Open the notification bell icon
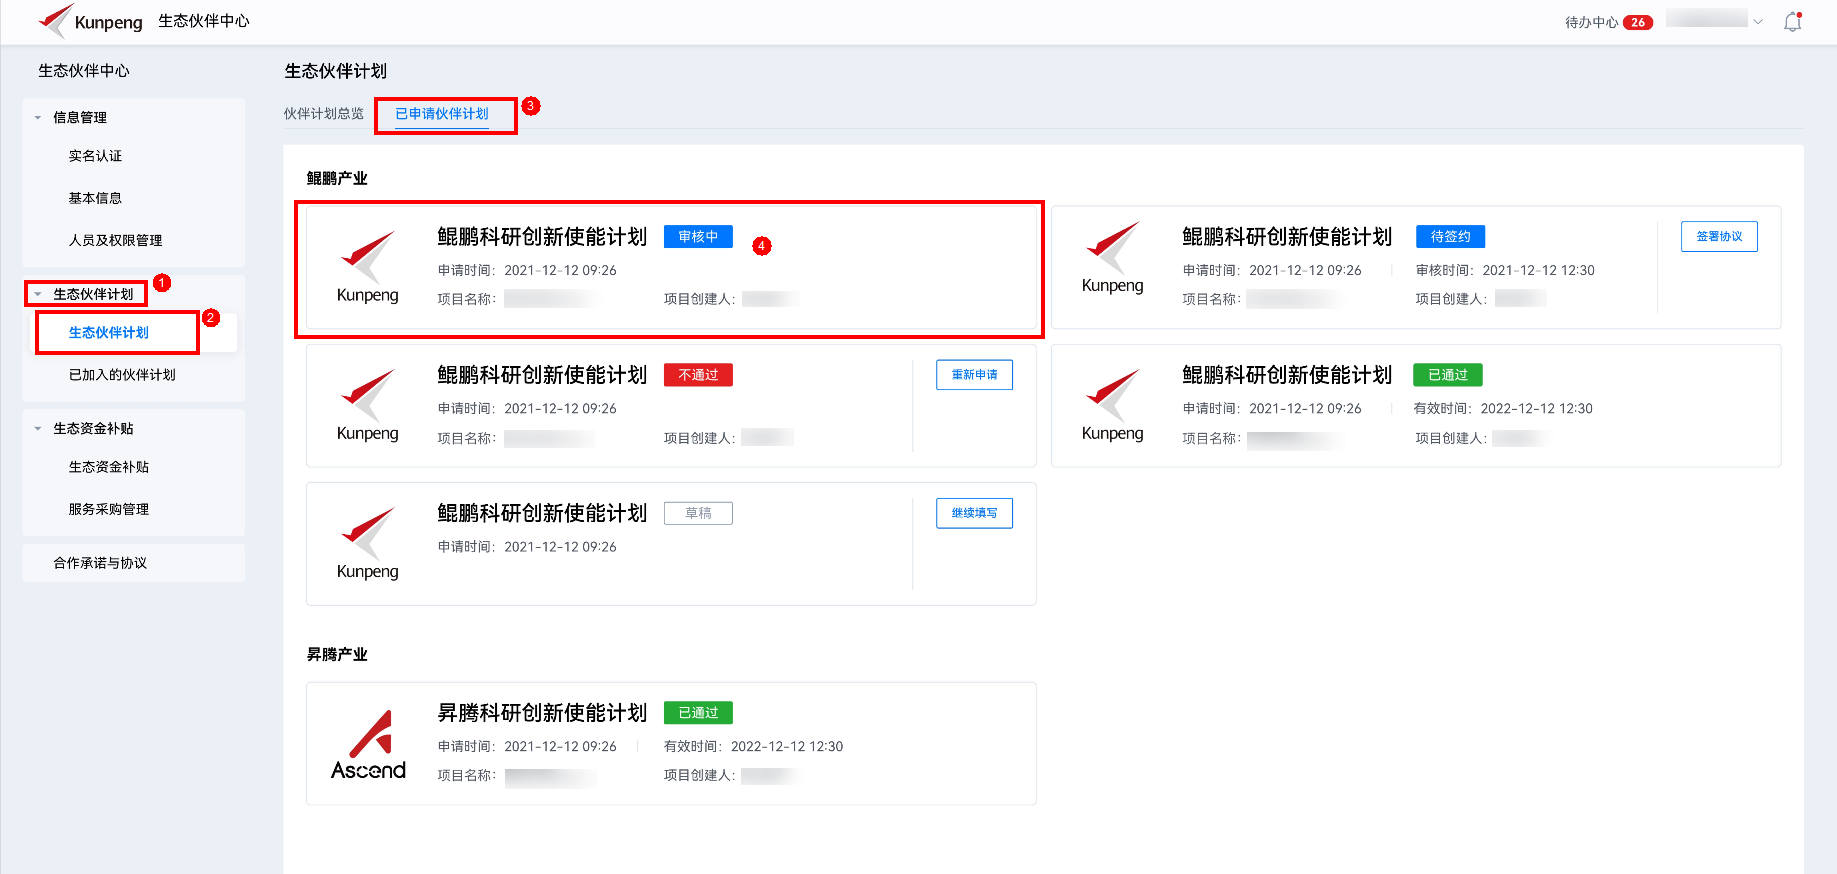This screenshot has width=1837, height=874. click(x=1793, y=22)
